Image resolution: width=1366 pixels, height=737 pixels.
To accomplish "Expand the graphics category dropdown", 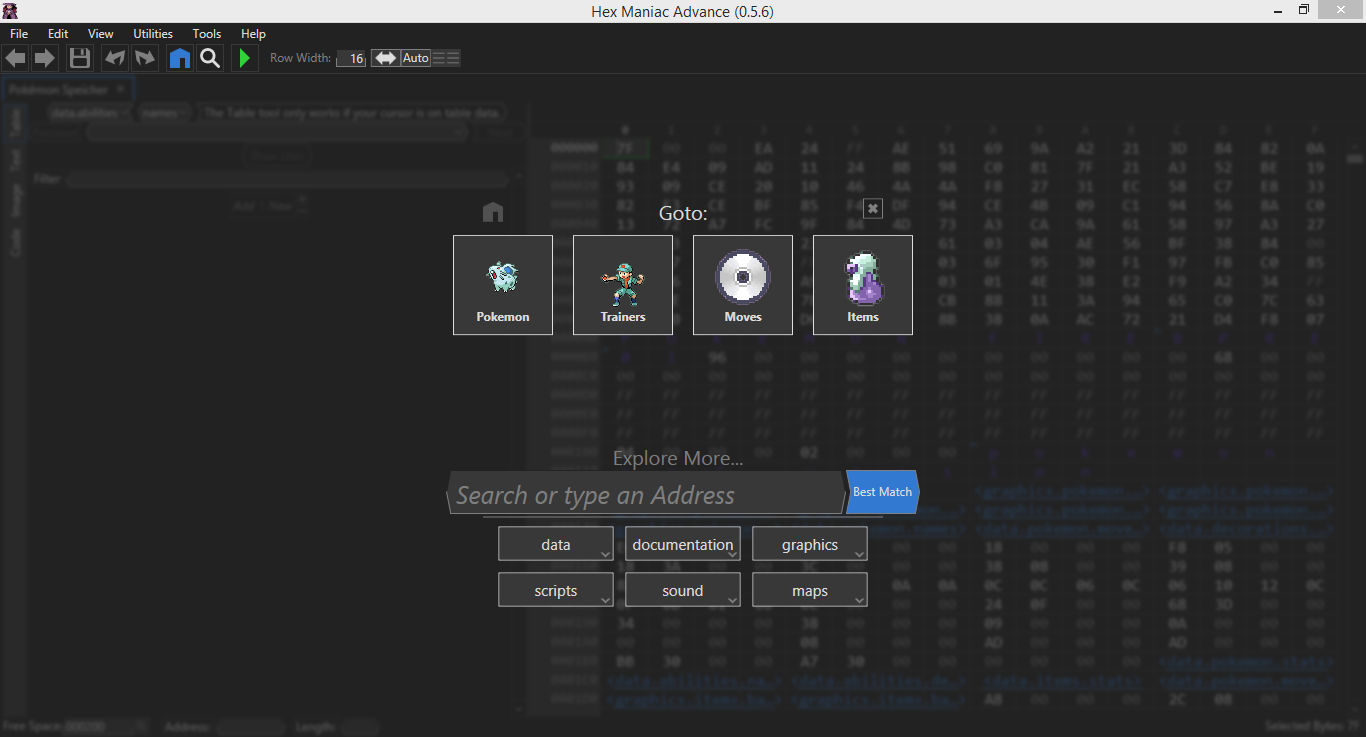I will pos(810,545).
